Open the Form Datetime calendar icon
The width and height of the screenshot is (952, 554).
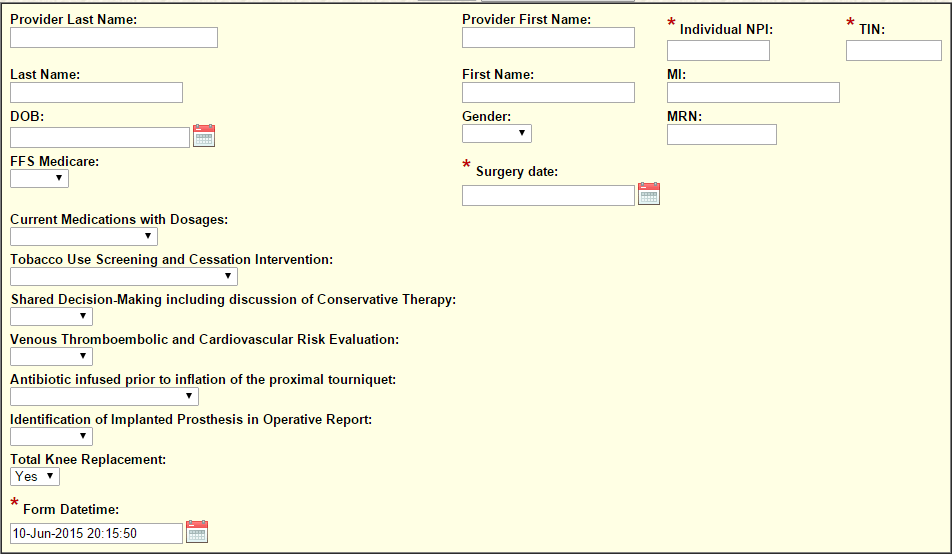coord(197,532)
